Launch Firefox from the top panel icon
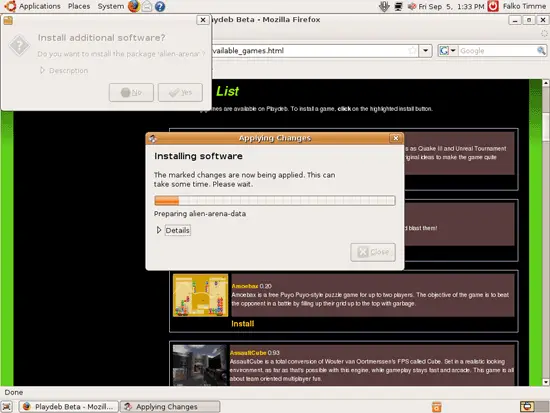The width and height of the screenshot is (550, 413). pyautogui.click(x=134, y=6)
